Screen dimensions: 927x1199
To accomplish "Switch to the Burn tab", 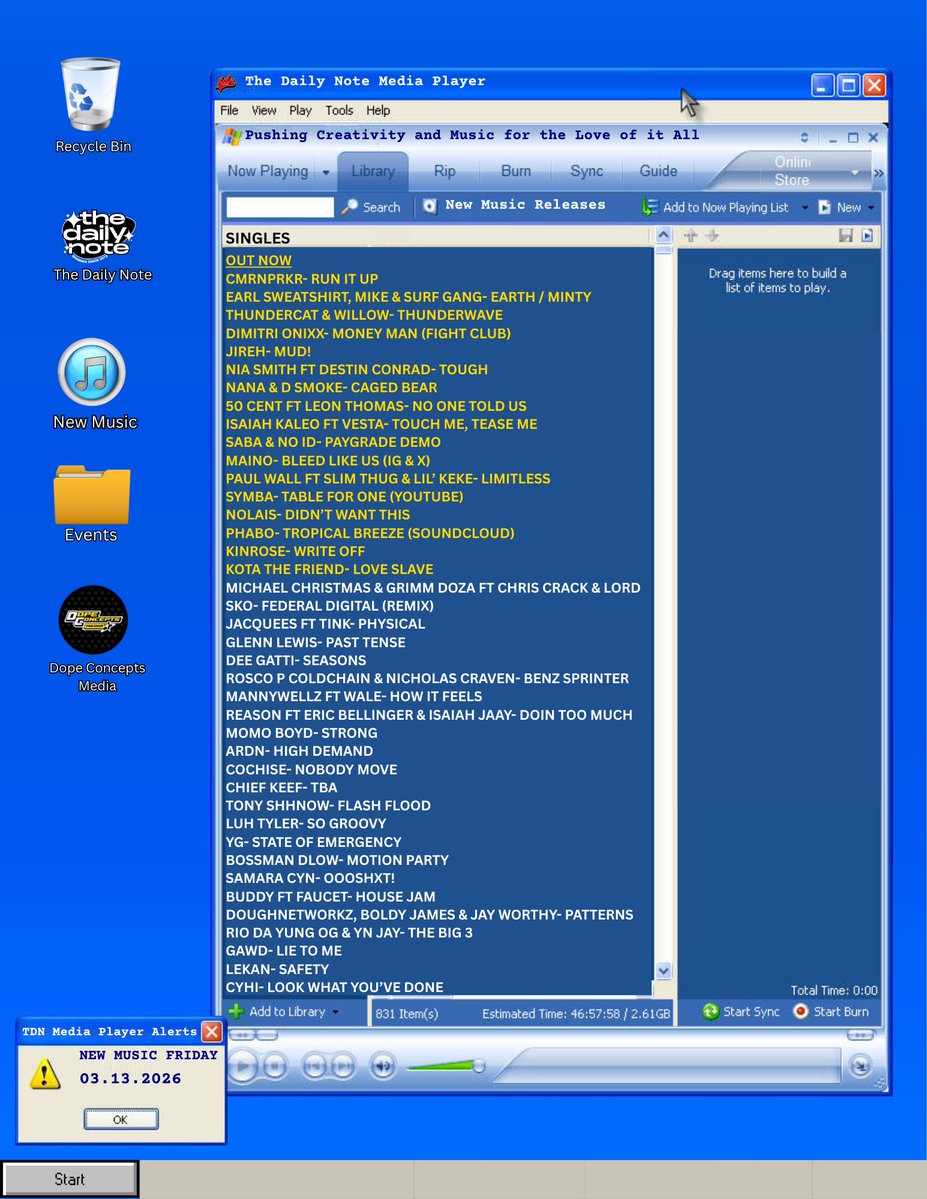I will 516,171.
